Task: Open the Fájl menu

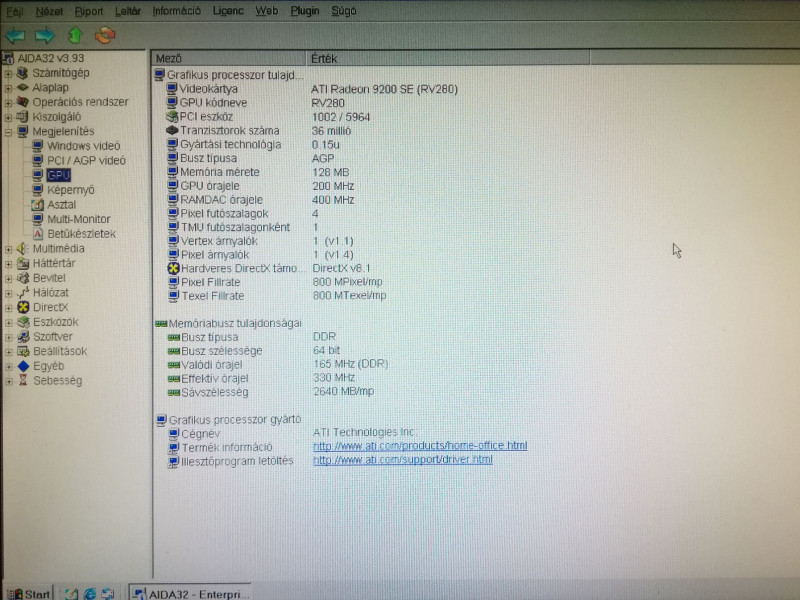Action: point(15,11)
